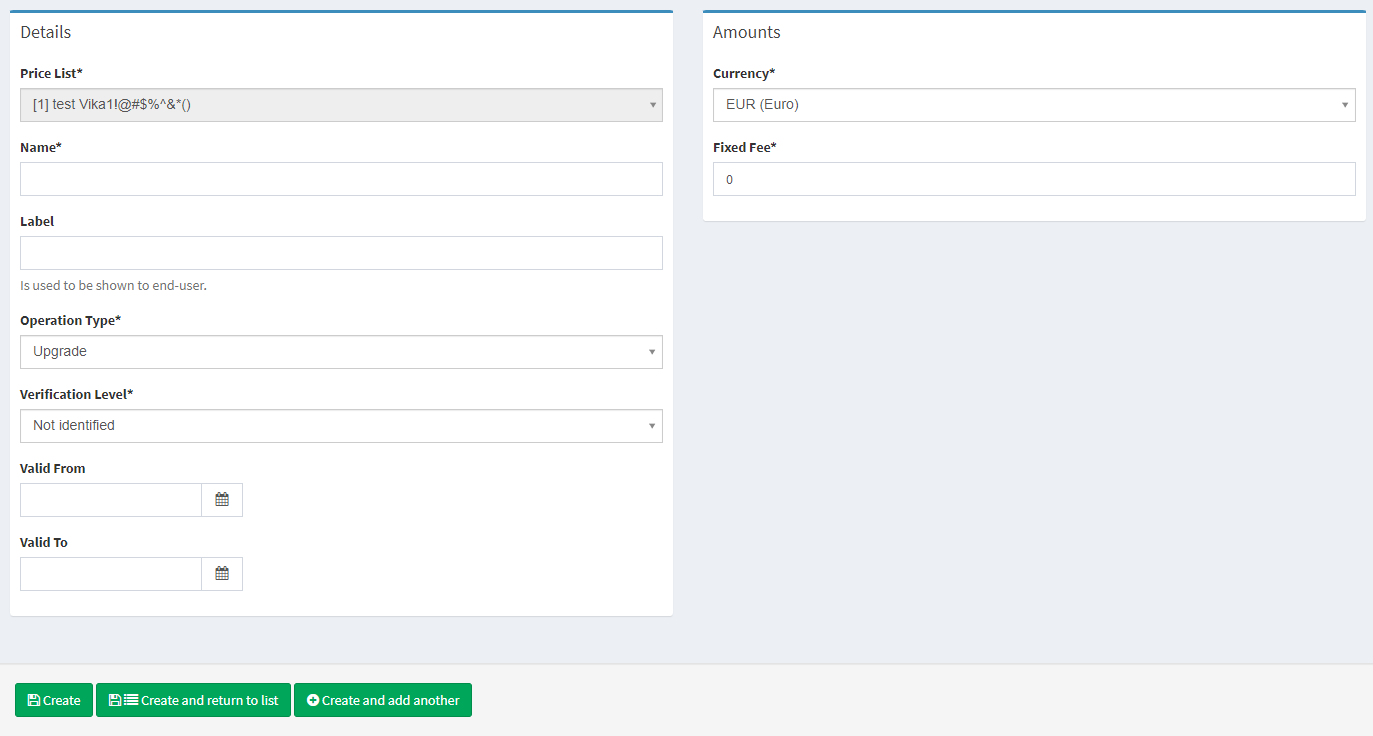Click the floppy disk icon on Create

pos(34,700)
